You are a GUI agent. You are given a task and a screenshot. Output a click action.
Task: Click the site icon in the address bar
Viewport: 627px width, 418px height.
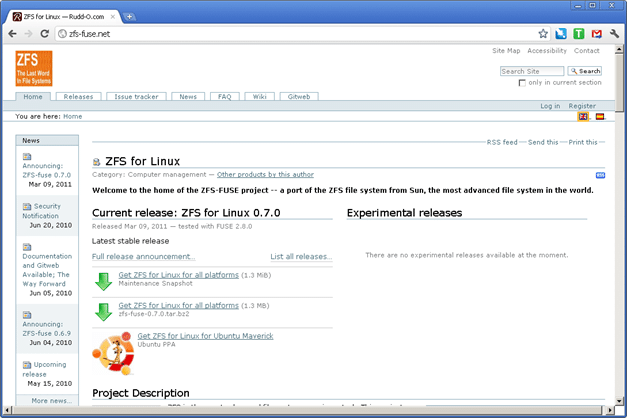pos(62,34)
